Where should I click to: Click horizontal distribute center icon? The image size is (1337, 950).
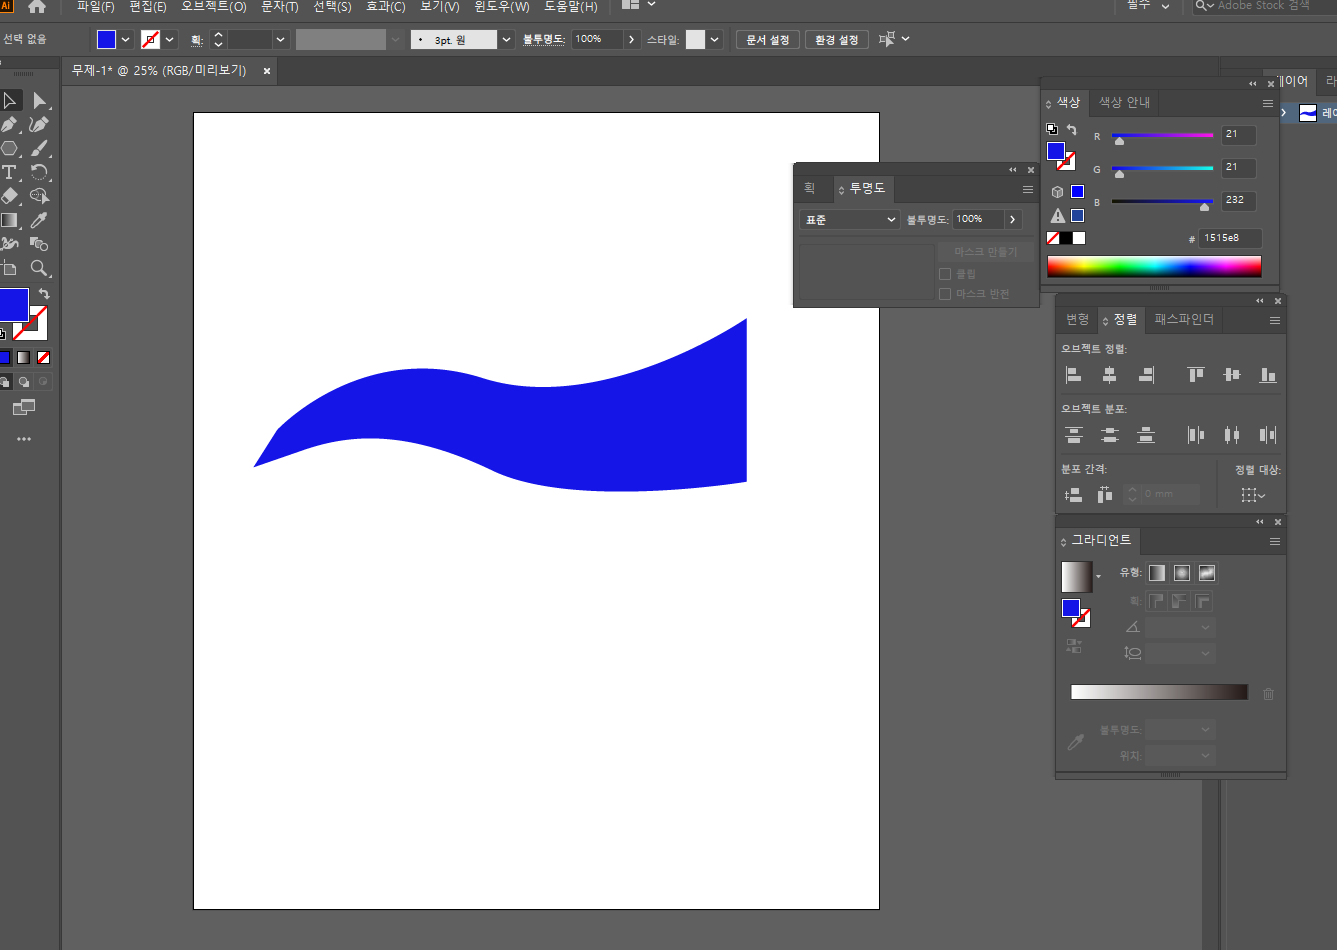pyautogui.click(x=1232, y=435)
